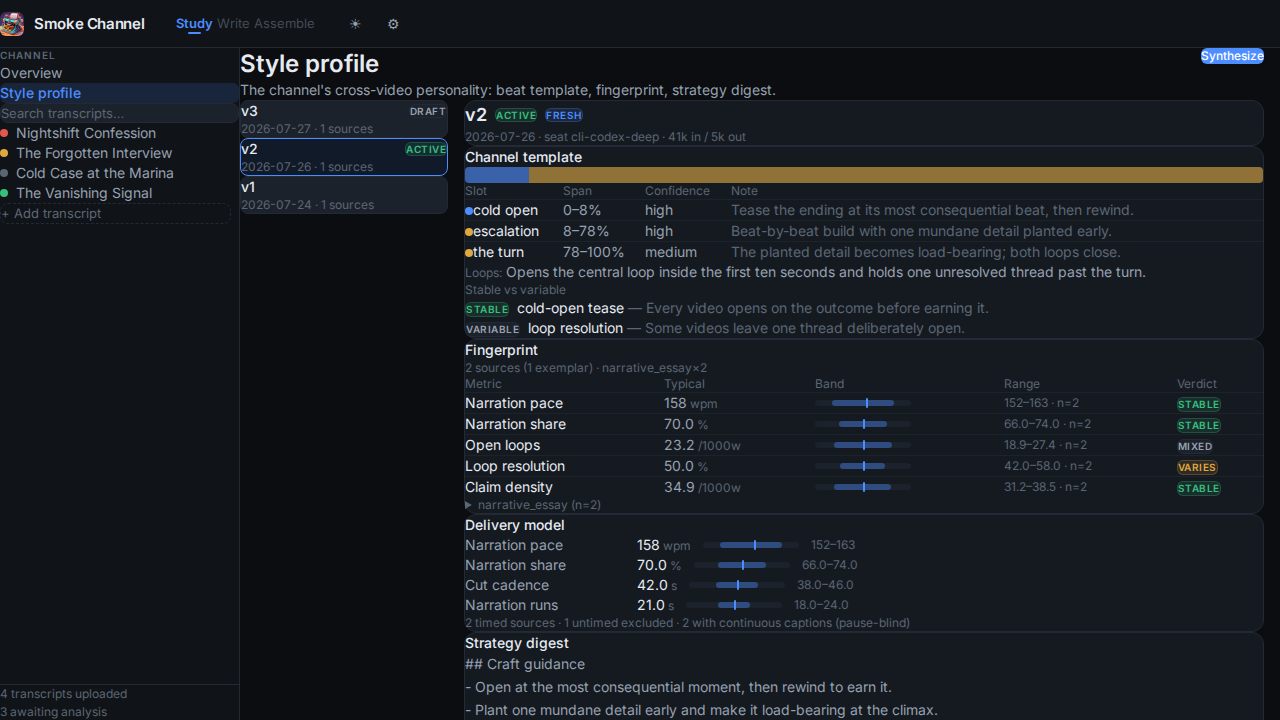1280x720 pixels.
Task: Open settings with the gear icon
Action: [393, 24]
